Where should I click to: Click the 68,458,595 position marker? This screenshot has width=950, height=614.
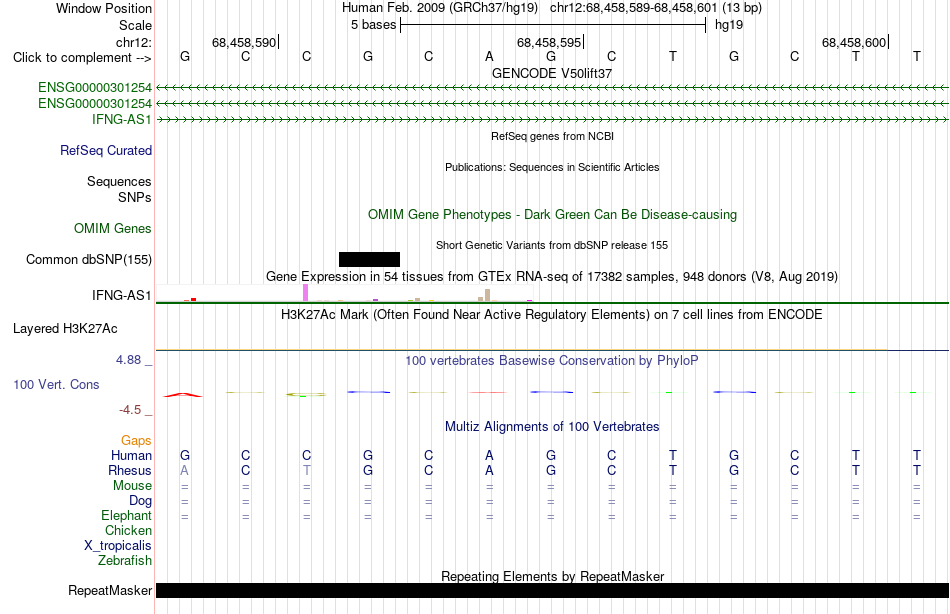(x=549, y=42)
